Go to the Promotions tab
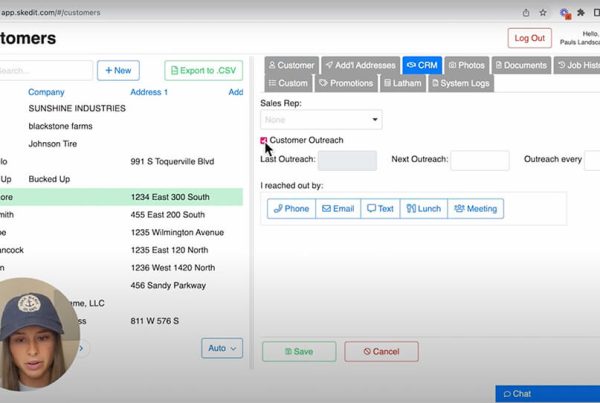The width and height of the screenshot is (600, 403). 346,83
